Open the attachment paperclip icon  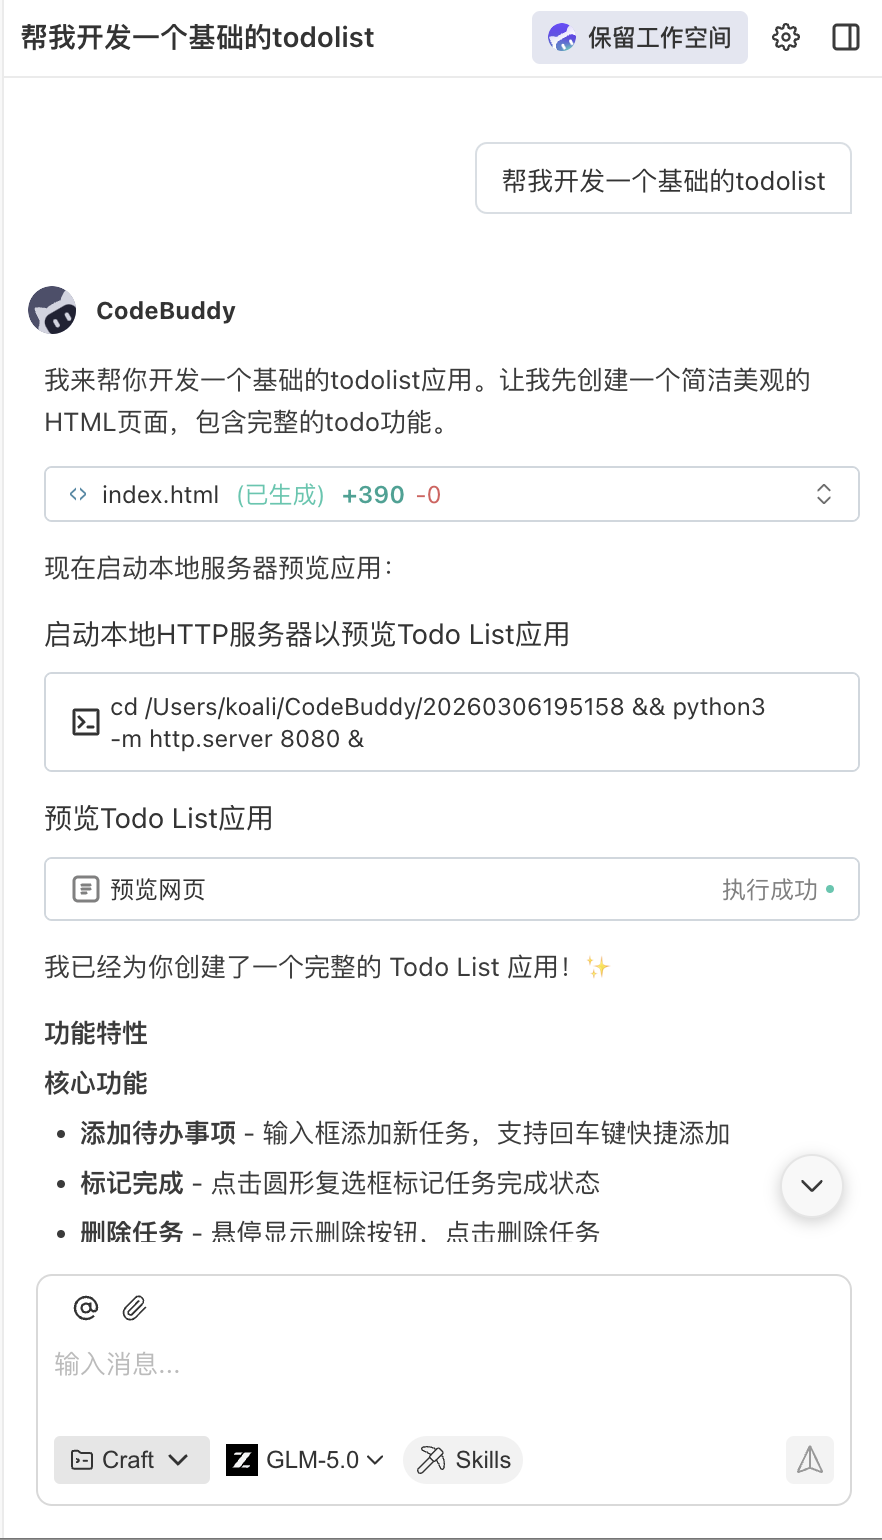[135, 1307]
